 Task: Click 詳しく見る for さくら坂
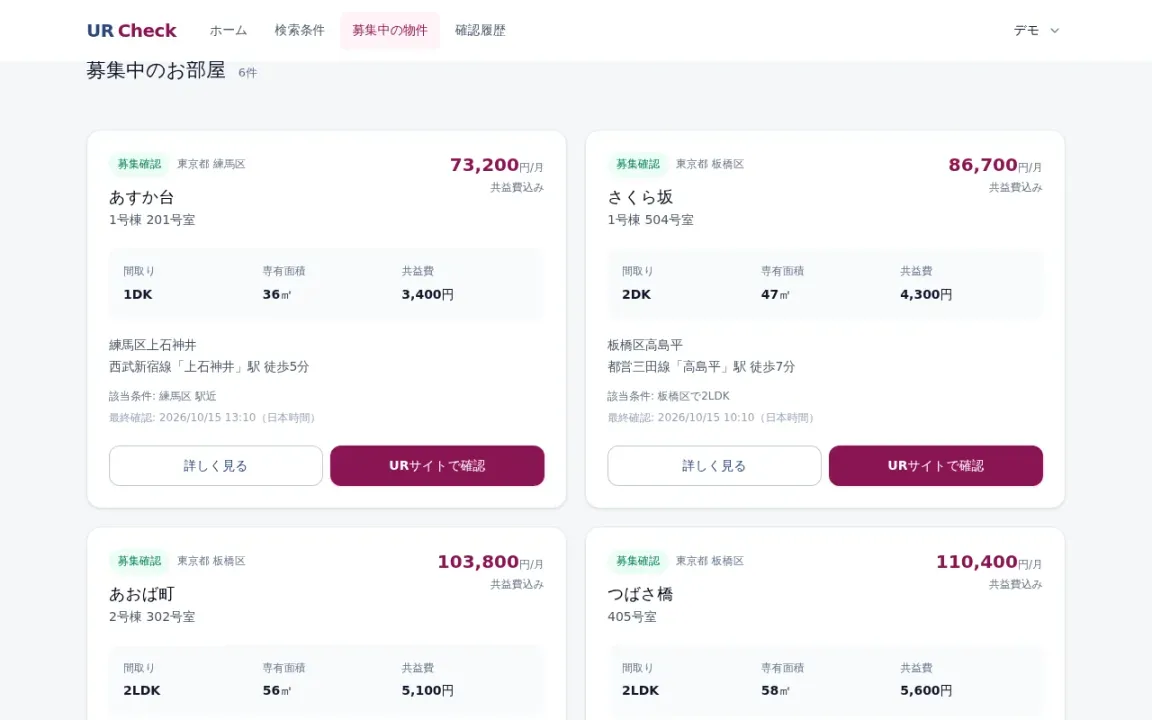(714, 465)
